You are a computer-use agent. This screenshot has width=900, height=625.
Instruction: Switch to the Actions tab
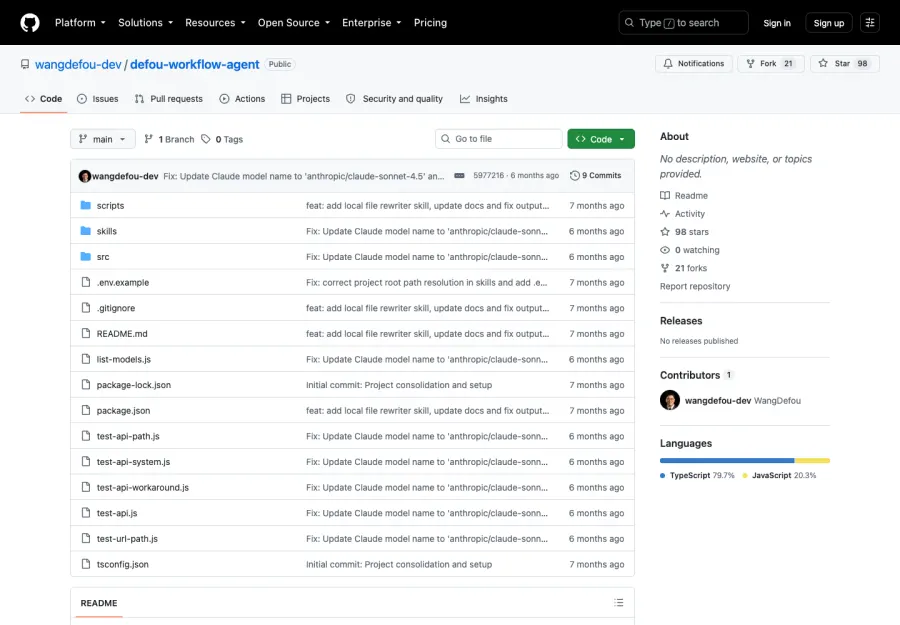pyautogui.click(x=242, y=99)
